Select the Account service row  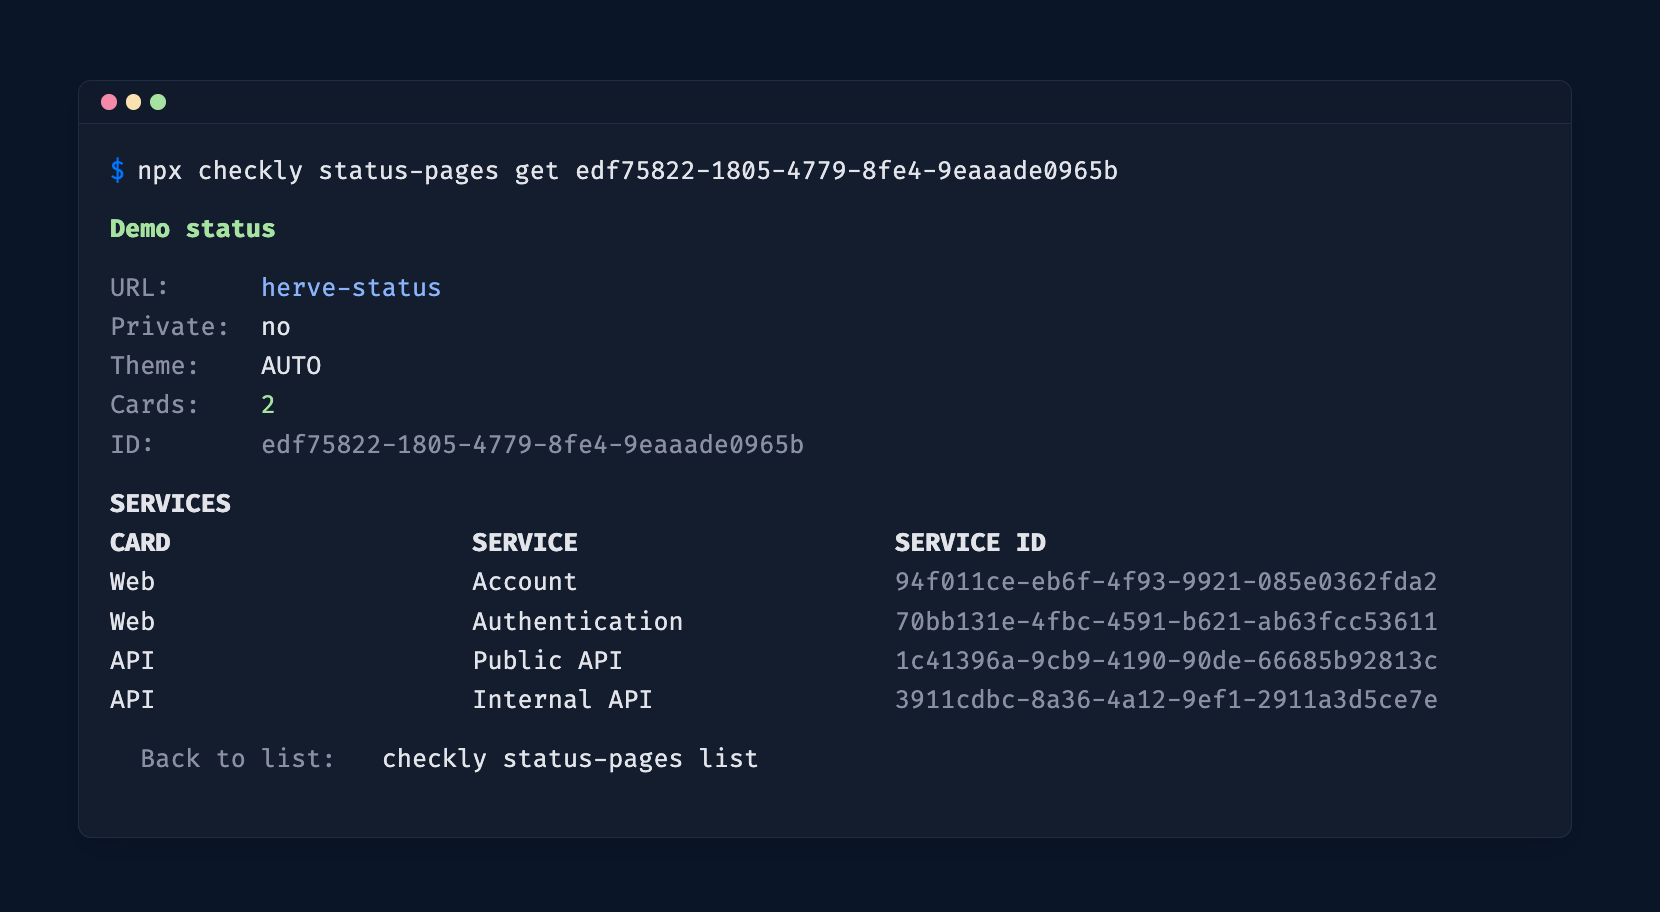[x=524, y=581]
